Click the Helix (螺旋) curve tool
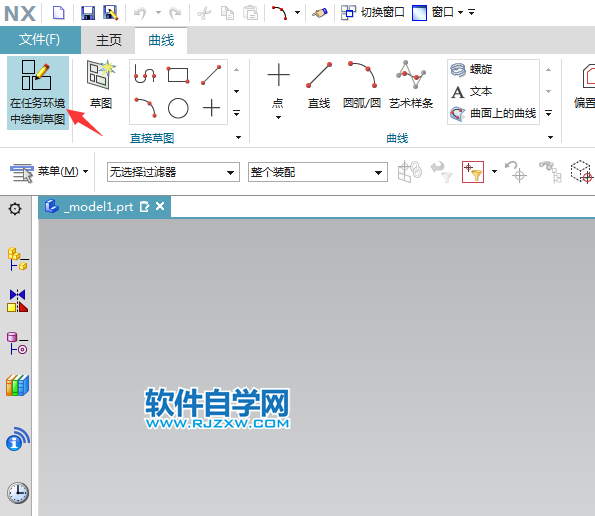 tap(472, 69)
